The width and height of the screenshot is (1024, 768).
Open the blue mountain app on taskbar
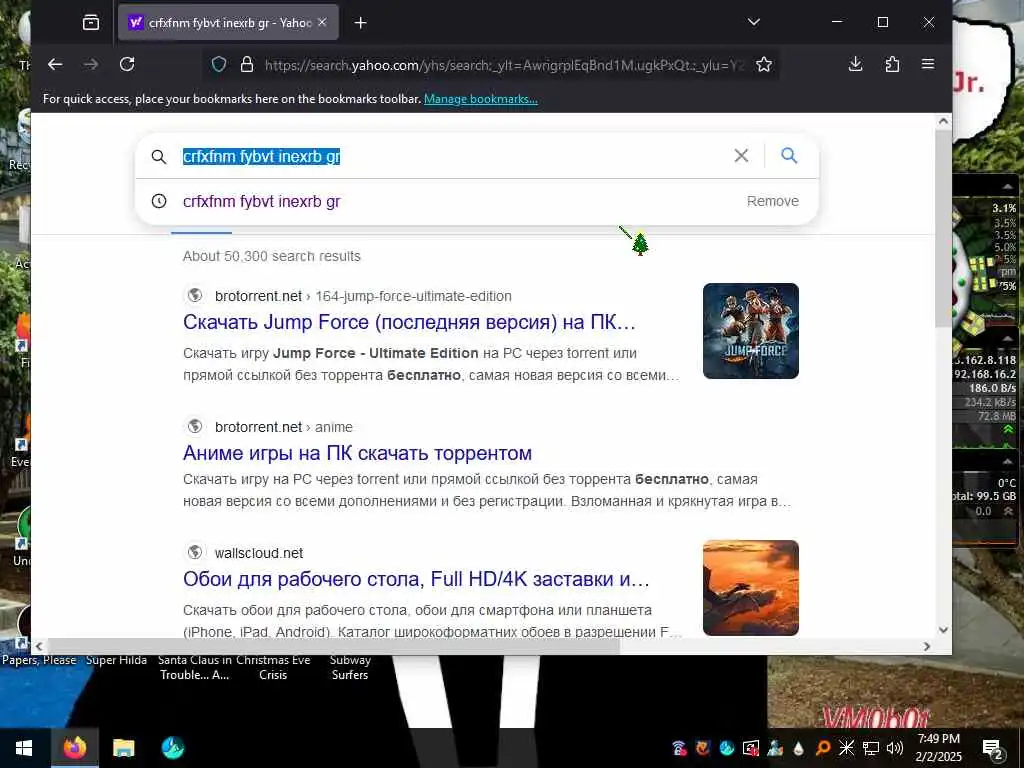[172, 748]
